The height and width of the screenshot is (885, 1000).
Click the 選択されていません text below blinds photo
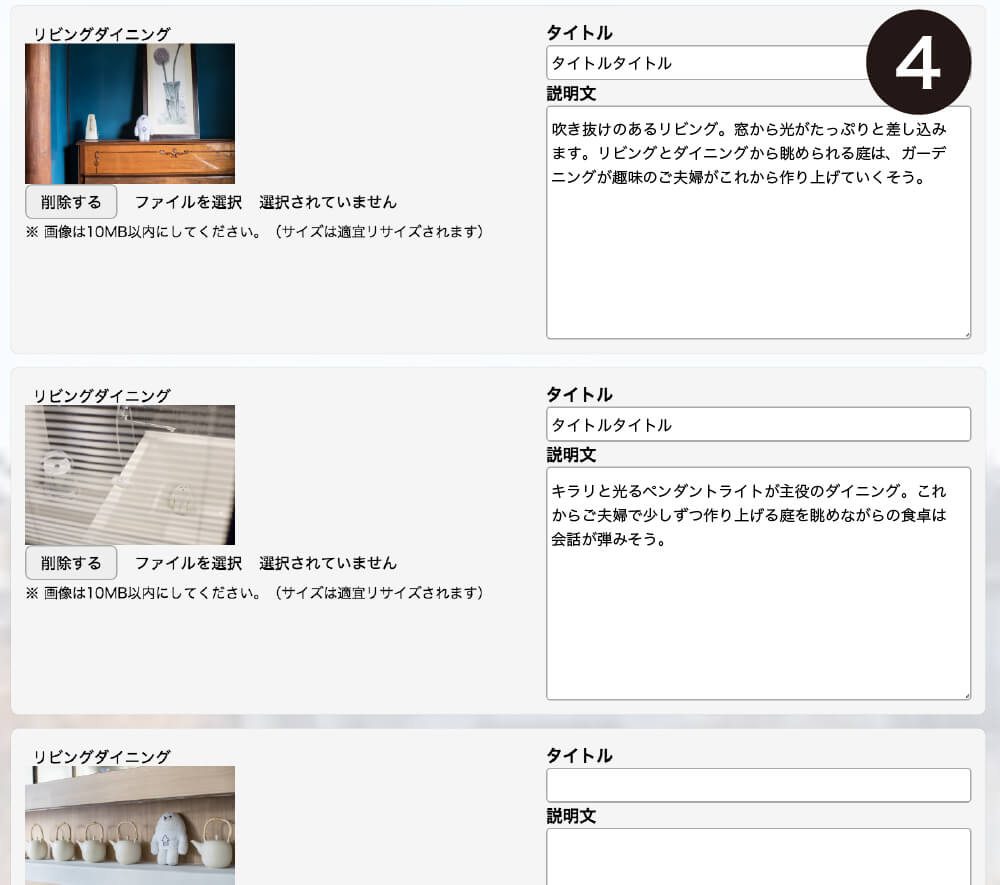[x=328, y=563]
